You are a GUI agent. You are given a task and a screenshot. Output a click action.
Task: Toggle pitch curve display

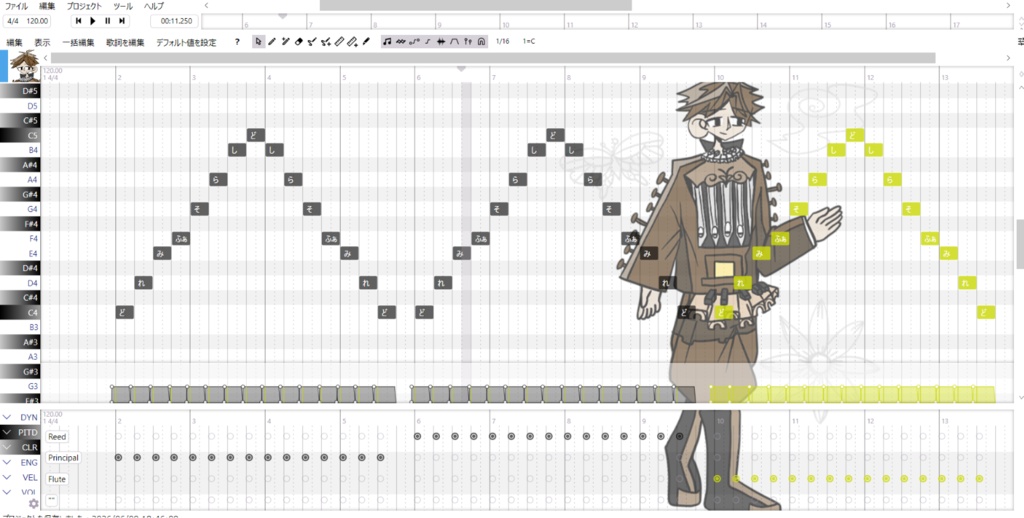pyautogui.click(x=414, y=42)
